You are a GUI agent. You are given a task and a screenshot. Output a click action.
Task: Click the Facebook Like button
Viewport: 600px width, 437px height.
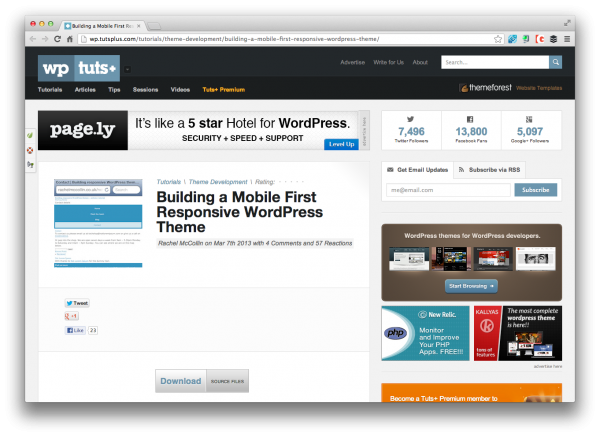click(x=75, y=330)
